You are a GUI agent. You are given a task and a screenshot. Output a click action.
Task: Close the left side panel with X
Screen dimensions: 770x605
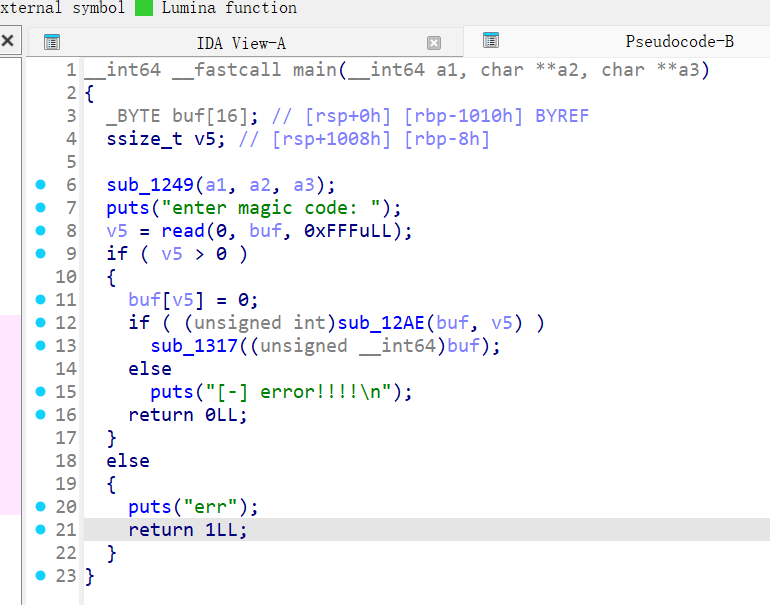[x=8, y=42]
